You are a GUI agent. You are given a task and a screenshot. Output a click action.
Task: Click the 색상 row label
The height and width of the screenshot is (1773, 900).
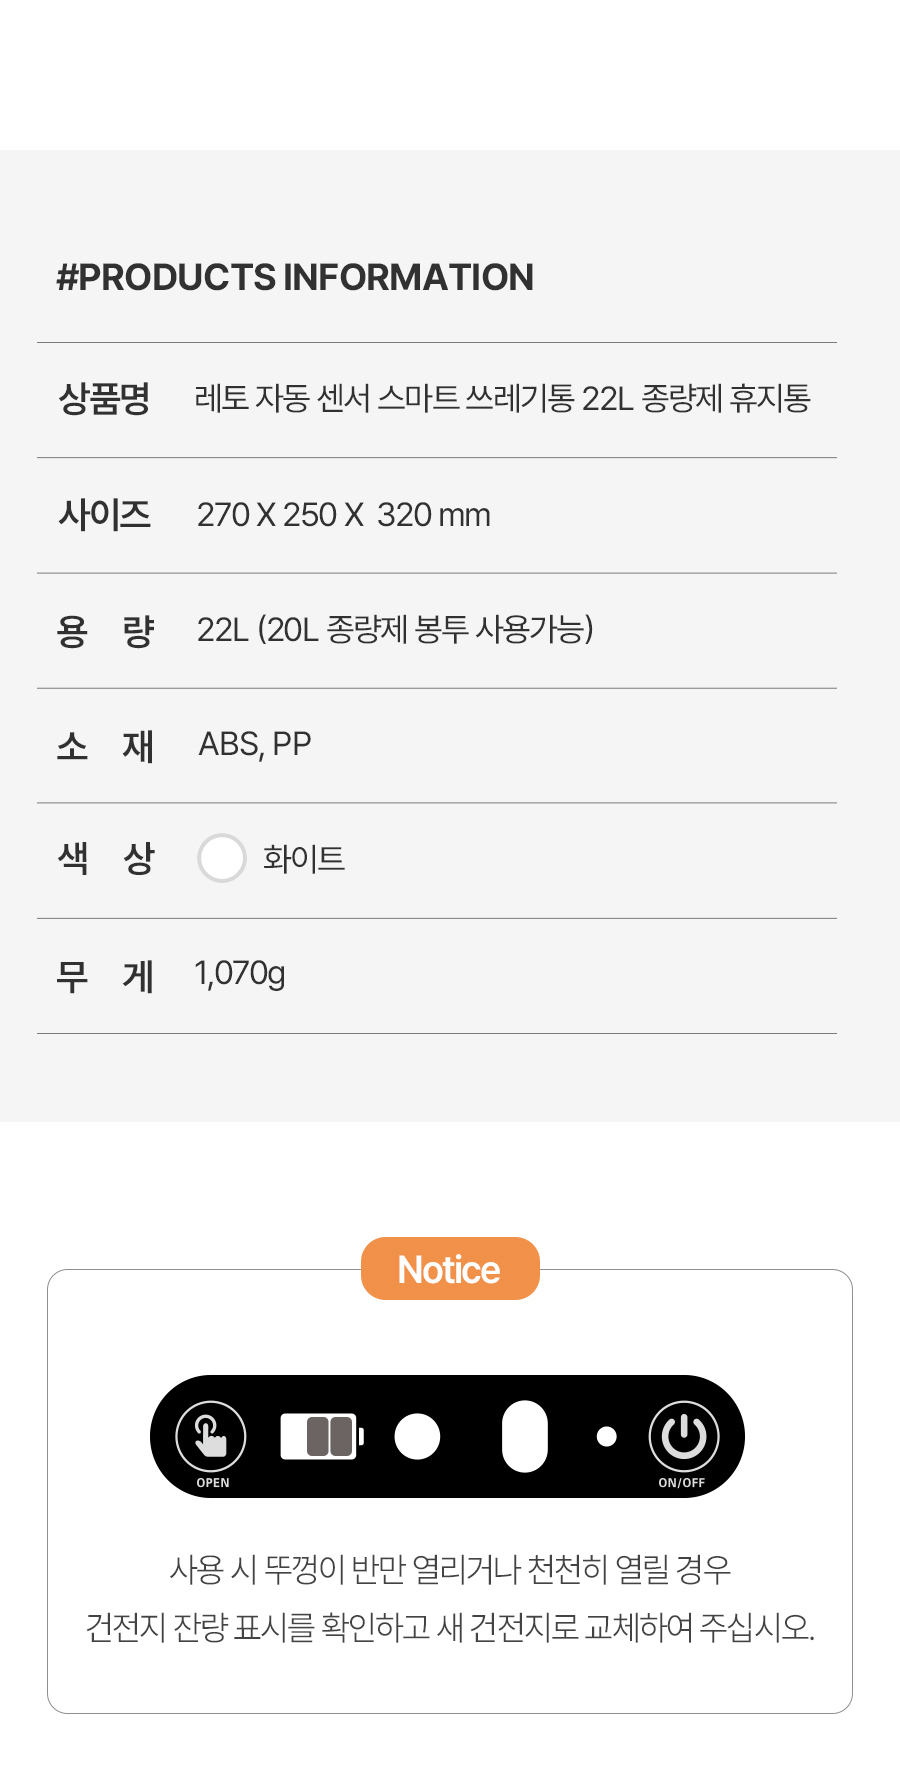[x=105, y=859]
